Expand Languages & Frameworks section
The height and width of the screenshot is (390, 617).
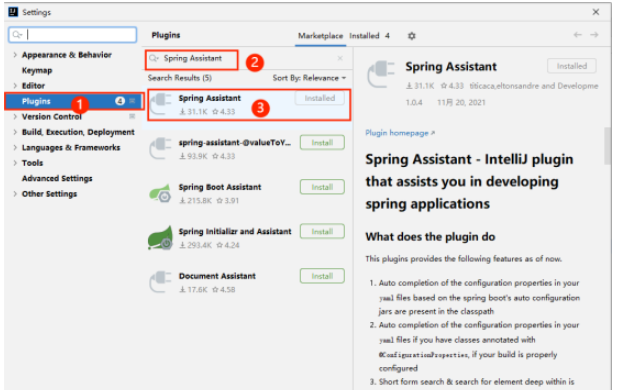coord(15,148)
